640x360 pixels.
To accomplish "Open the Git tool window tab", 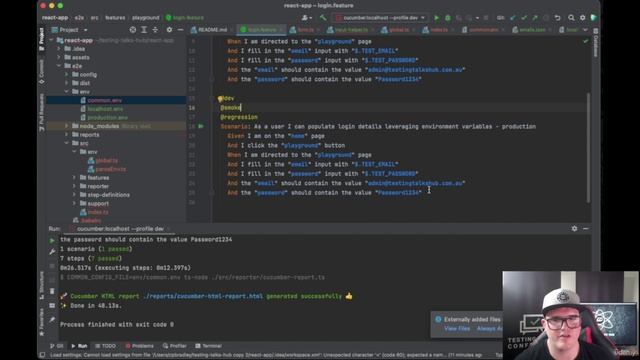I will click(x=56, y=346).
